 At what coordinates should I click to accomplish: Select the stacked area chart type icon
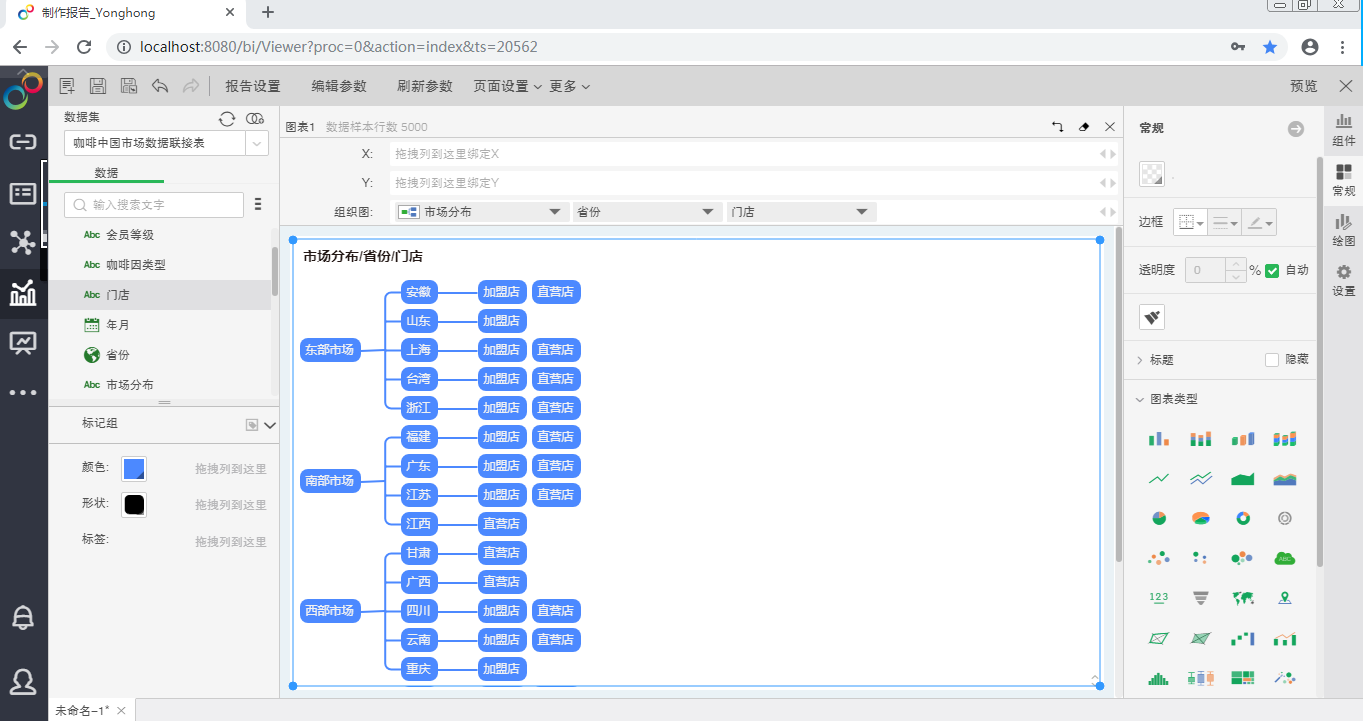(1284, 478)
